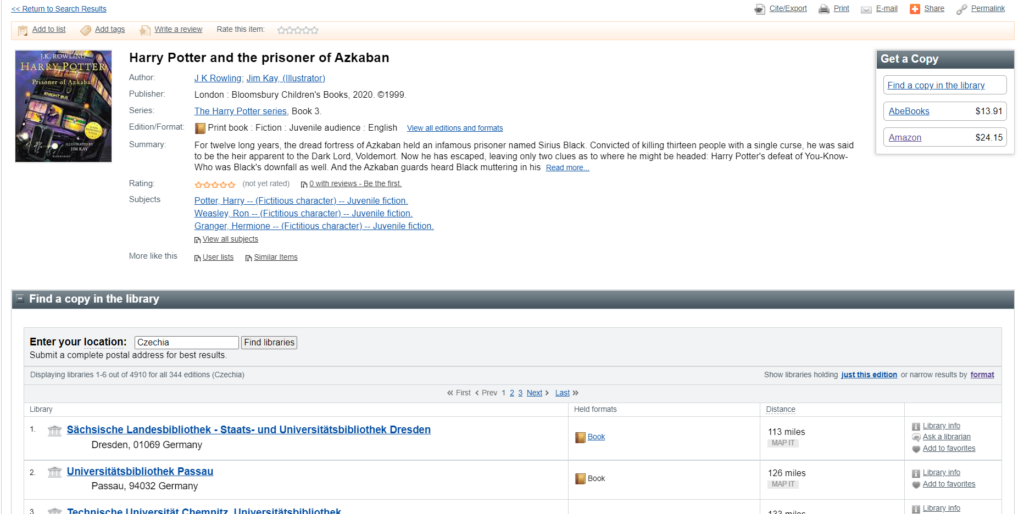Open the Permalink link
Image resolution: width=1024 pixels, height=514 pixels.
(987, 8)
